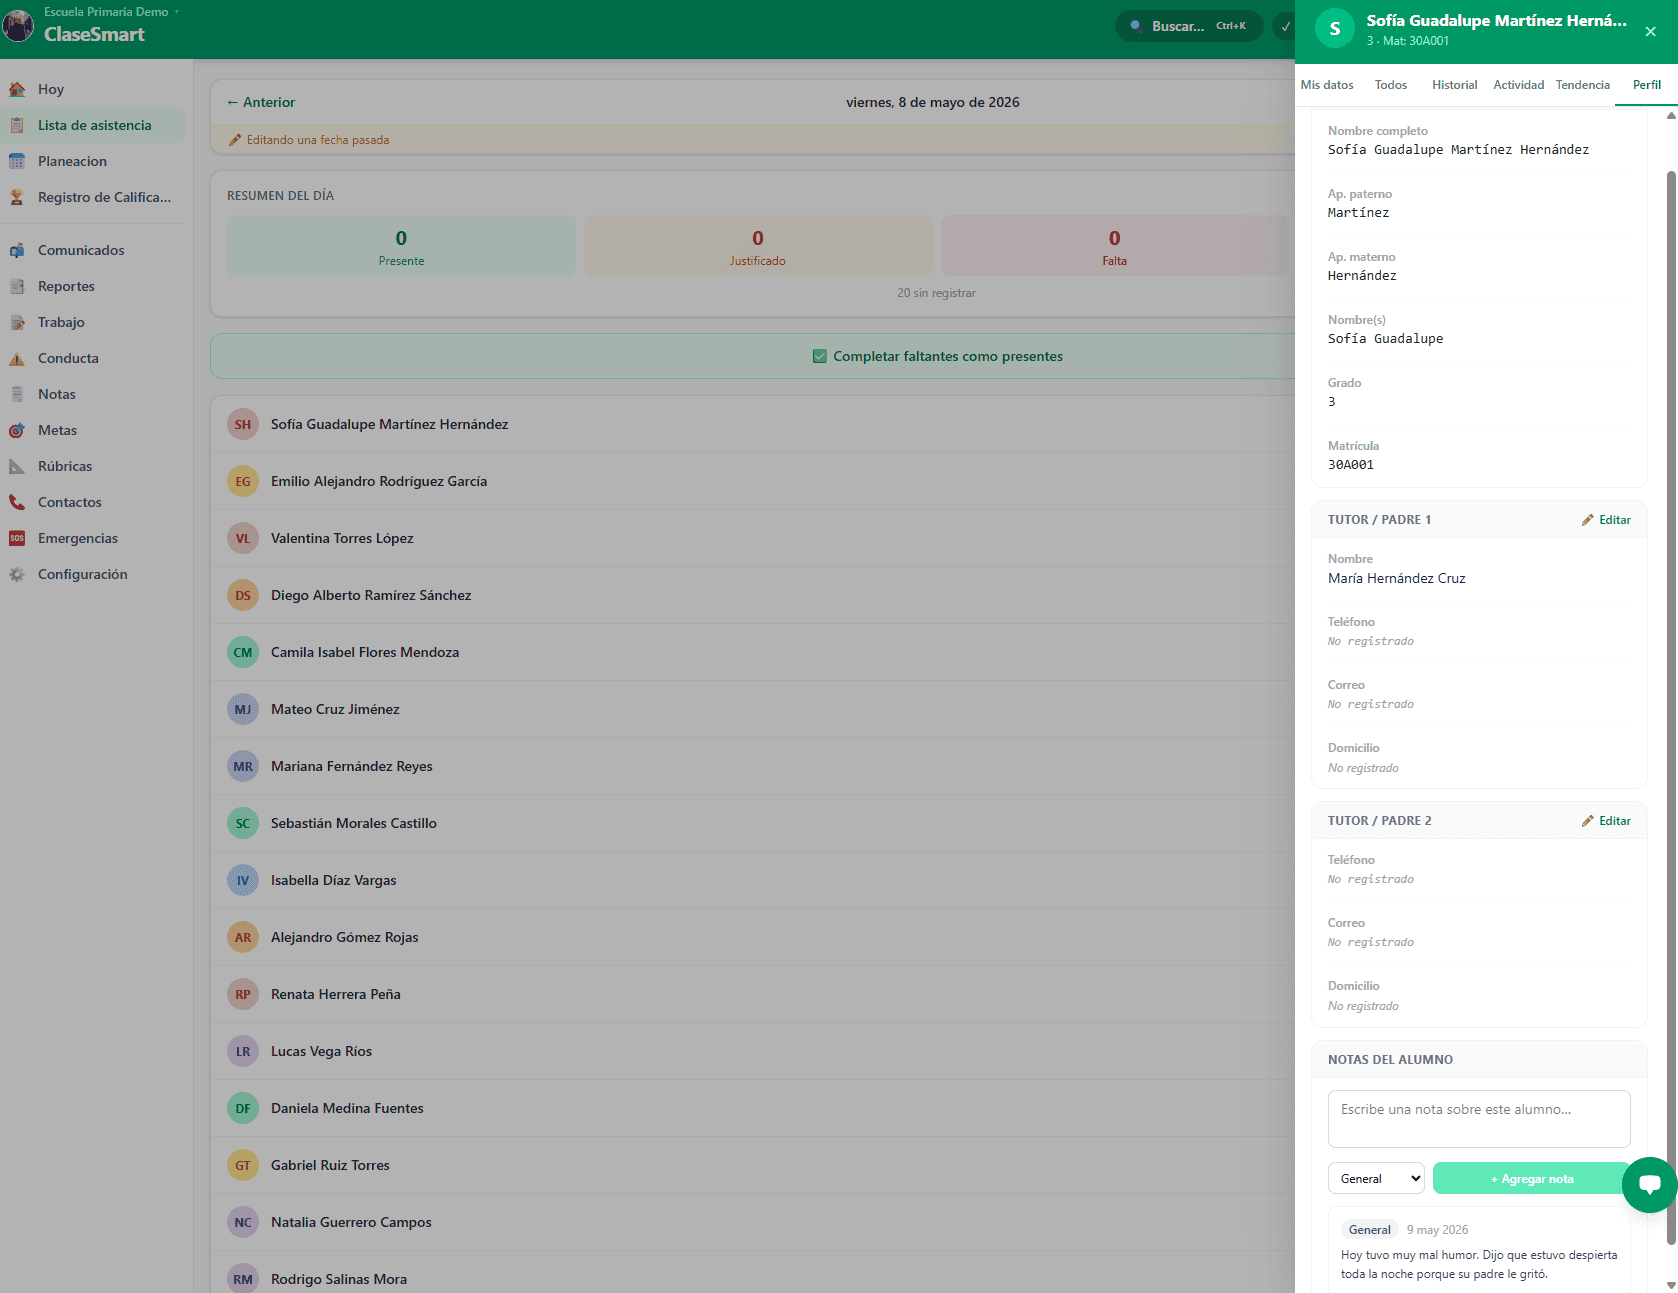The image size is (1678, 1293).
Task: Click the Registro de Calificaciones trophy icon
Action: coord(17,197)
